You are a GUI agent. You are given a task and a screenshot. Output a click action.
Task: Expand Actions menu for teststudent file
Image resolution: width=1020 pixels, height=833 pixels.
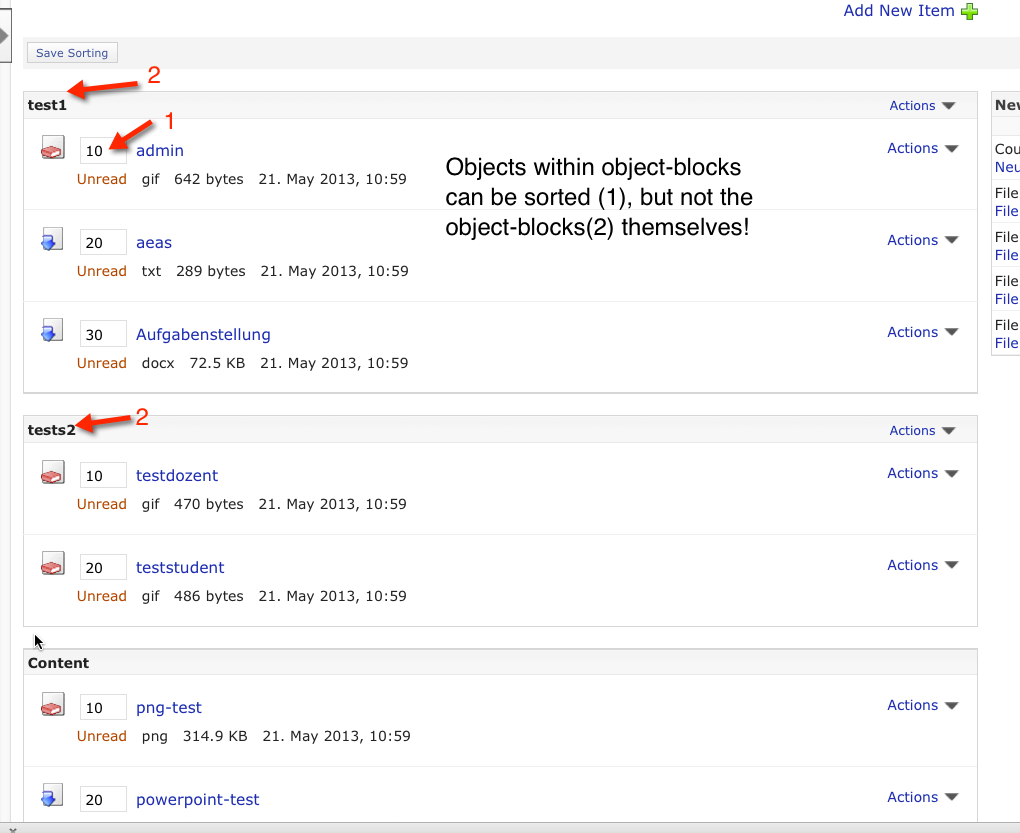(922, 565)
